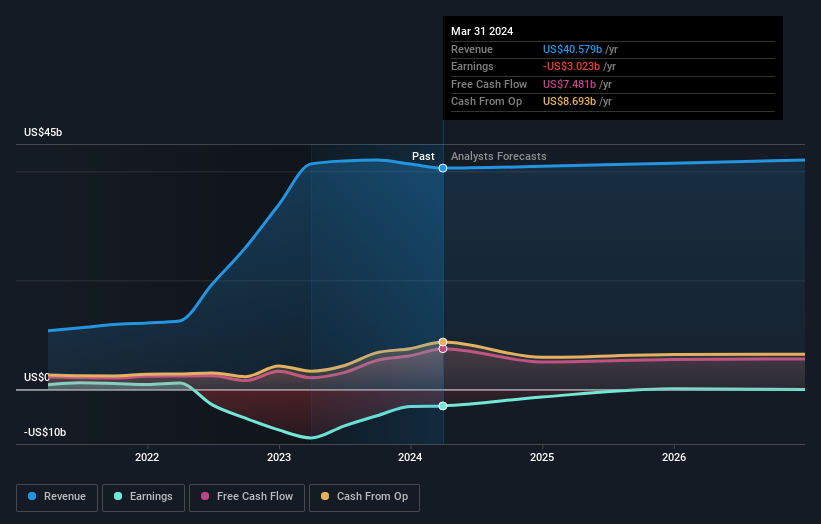
Task: Toggle the Revenue legend series
Action: 57,497
